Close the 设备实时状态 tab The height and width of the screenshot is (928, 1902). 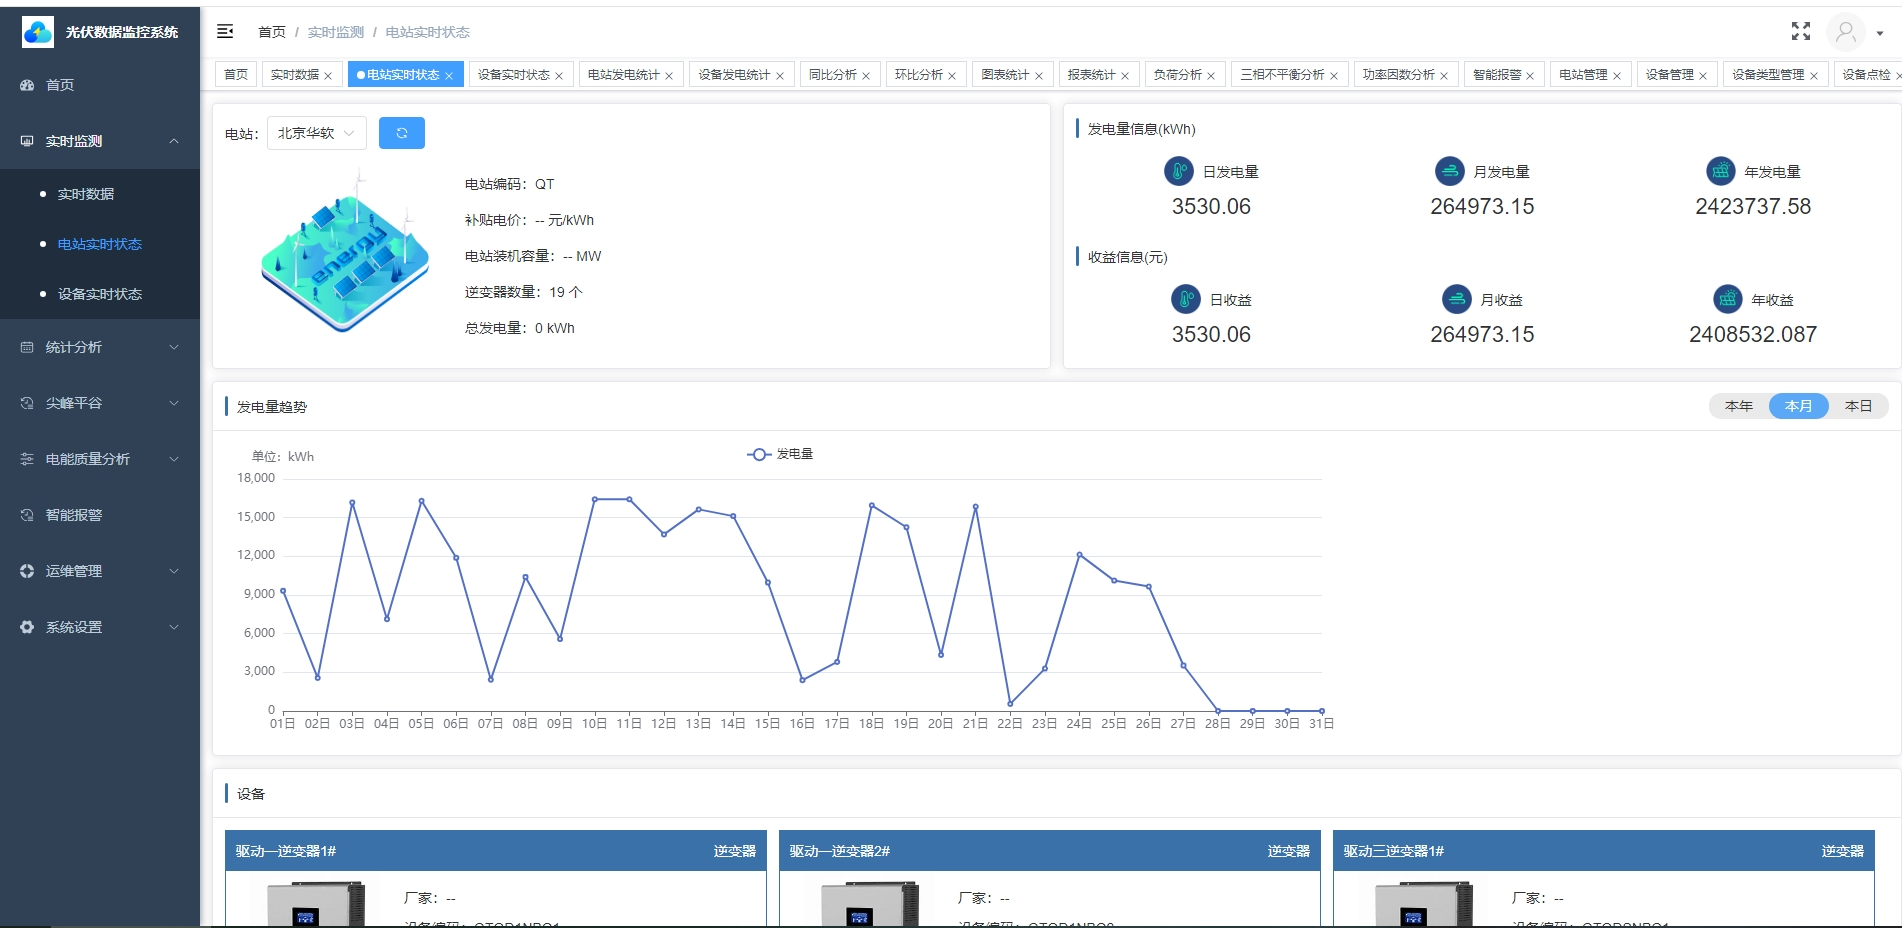click(559, 76)
